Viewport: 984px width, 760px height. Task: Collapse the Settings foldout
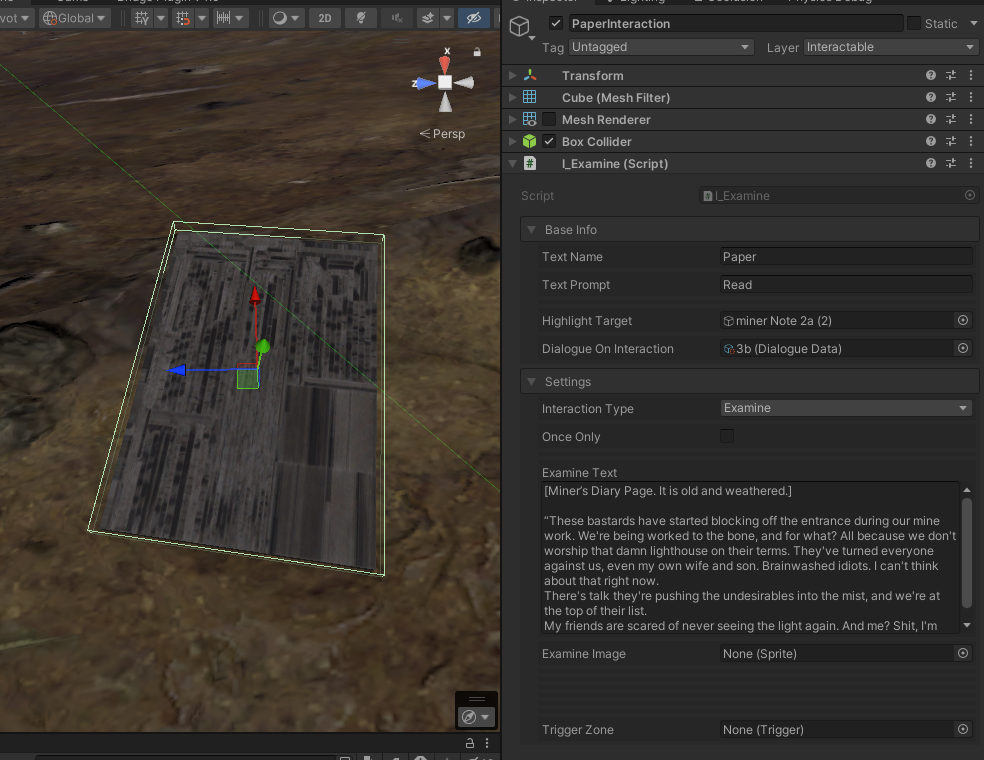click(532, 382)
